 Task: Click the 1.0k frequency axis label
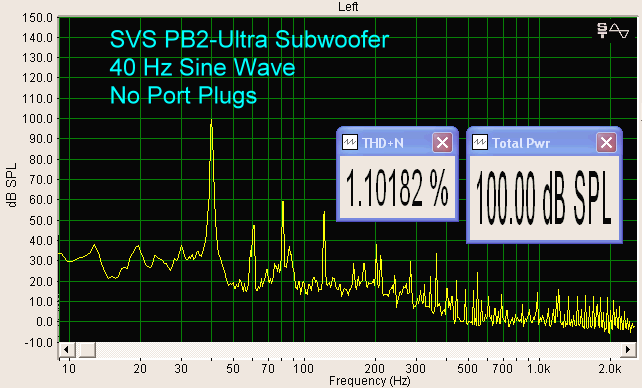pos(539,369)
